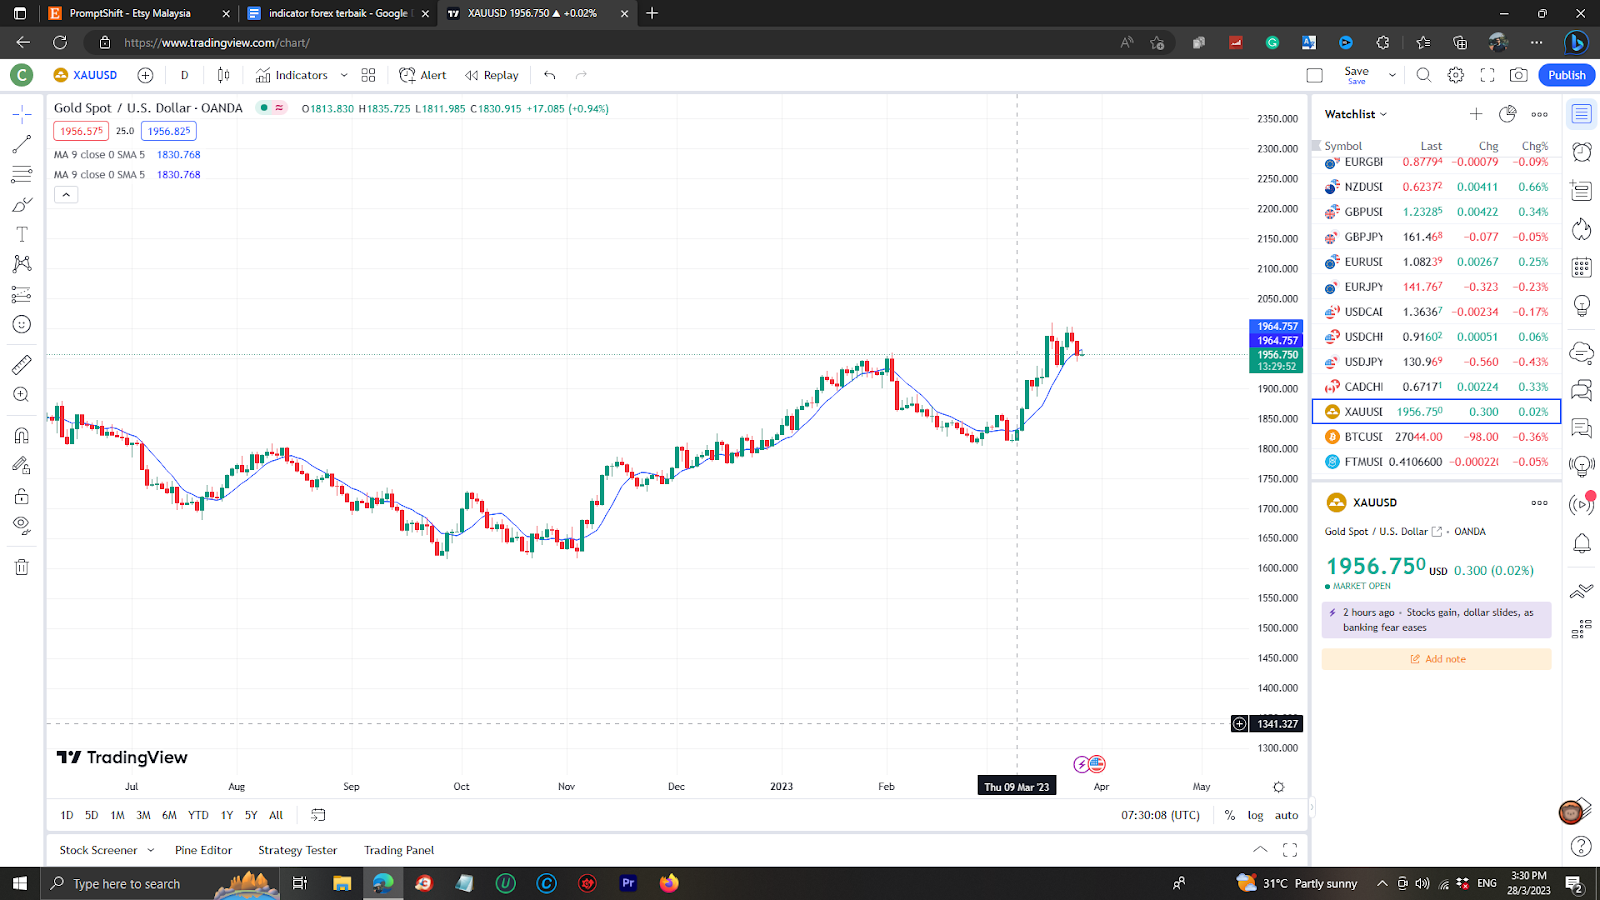
Task: Save the chart layout
Action: pos(1356,75)
